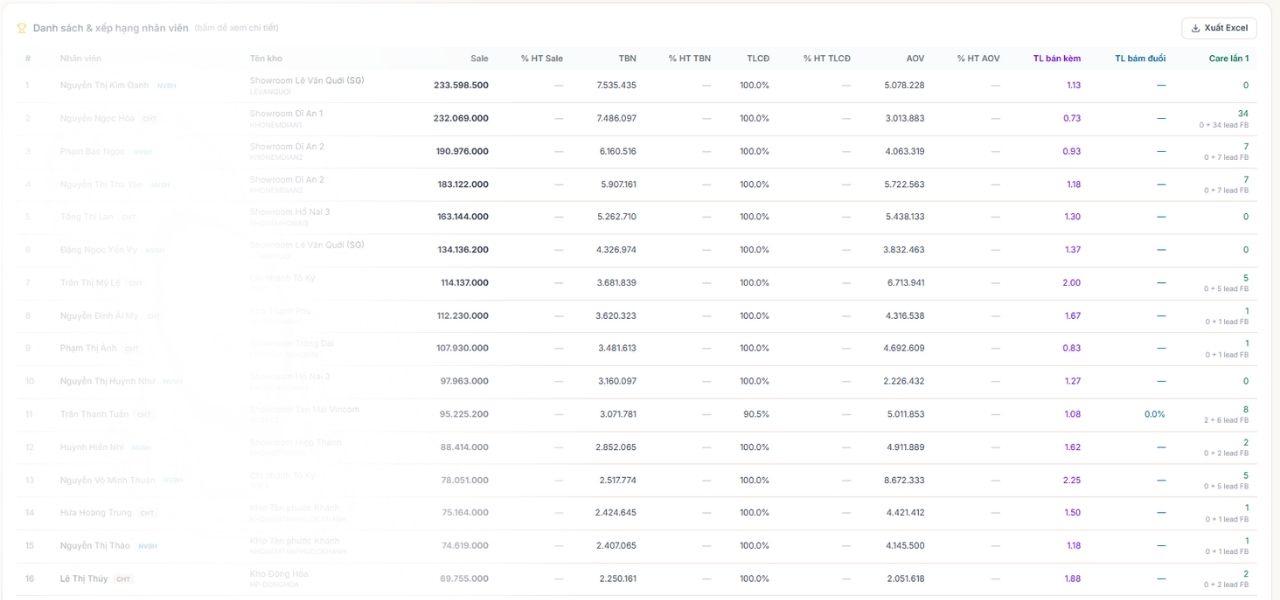Screen dimensions: 1280x600
Task: Click the sale value 233.598.500
Action: [461, 85]
